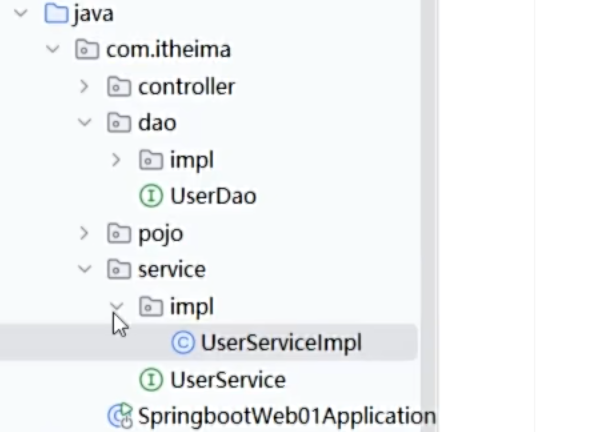This screenshot has height=432, width=606.
Task: Click the UserServiceImpl class icon
Action: coord(182,343)
